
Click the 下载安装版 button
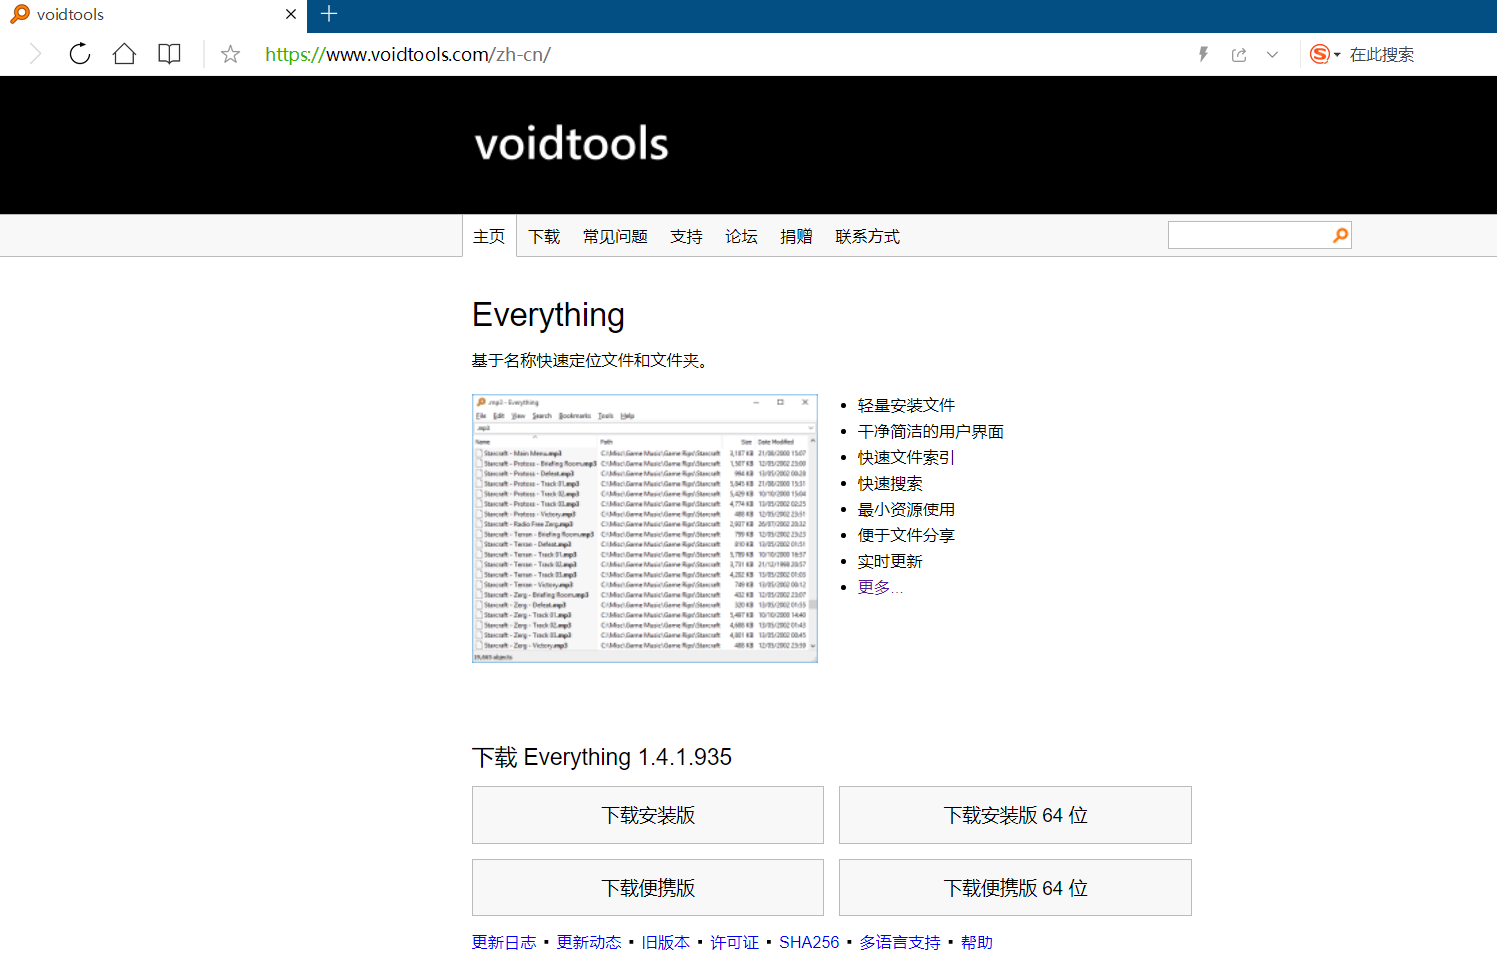tap(648, 815)
